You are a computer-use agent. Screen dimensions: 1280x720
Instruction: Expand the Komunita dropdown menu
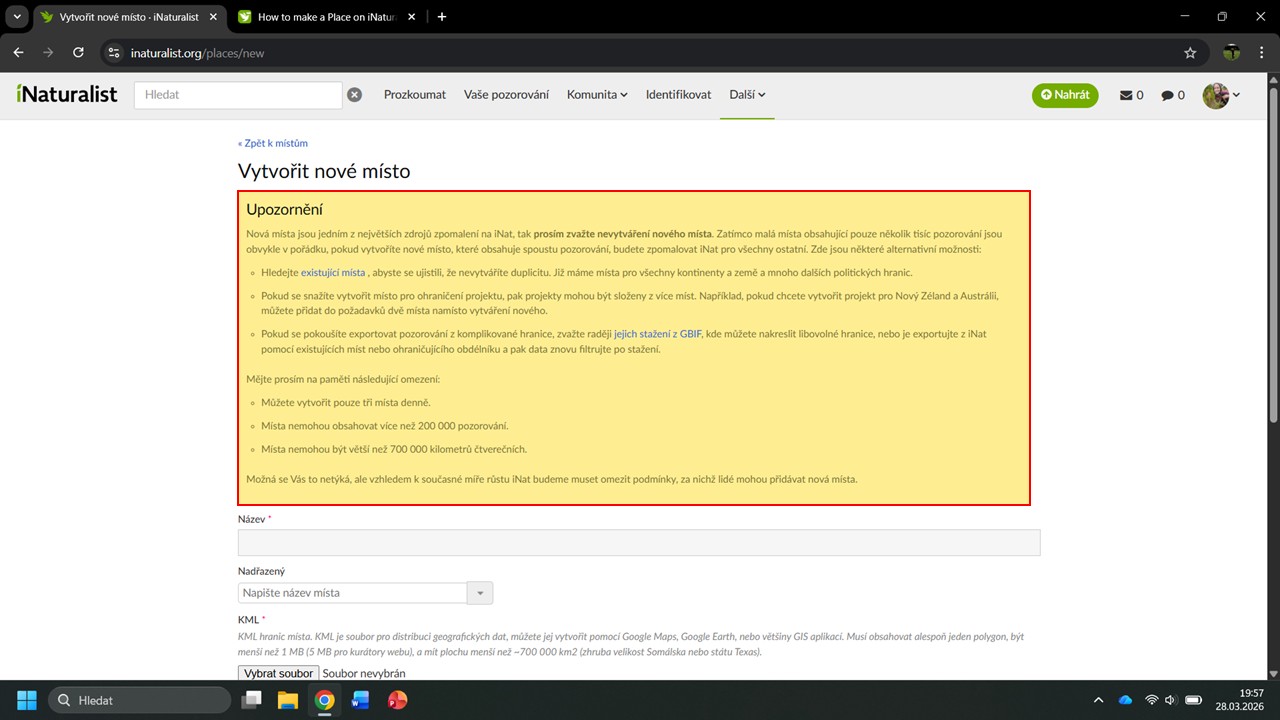pos(597,95)
